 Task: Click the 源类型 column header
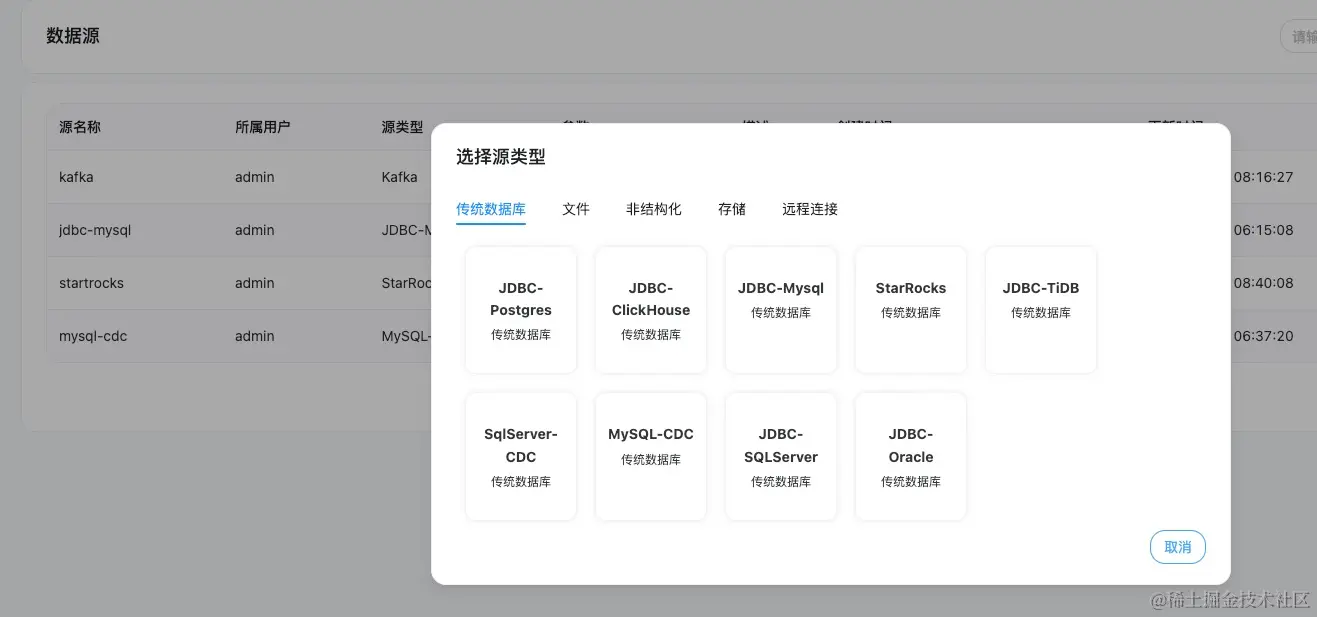click(x=402, y=127)
